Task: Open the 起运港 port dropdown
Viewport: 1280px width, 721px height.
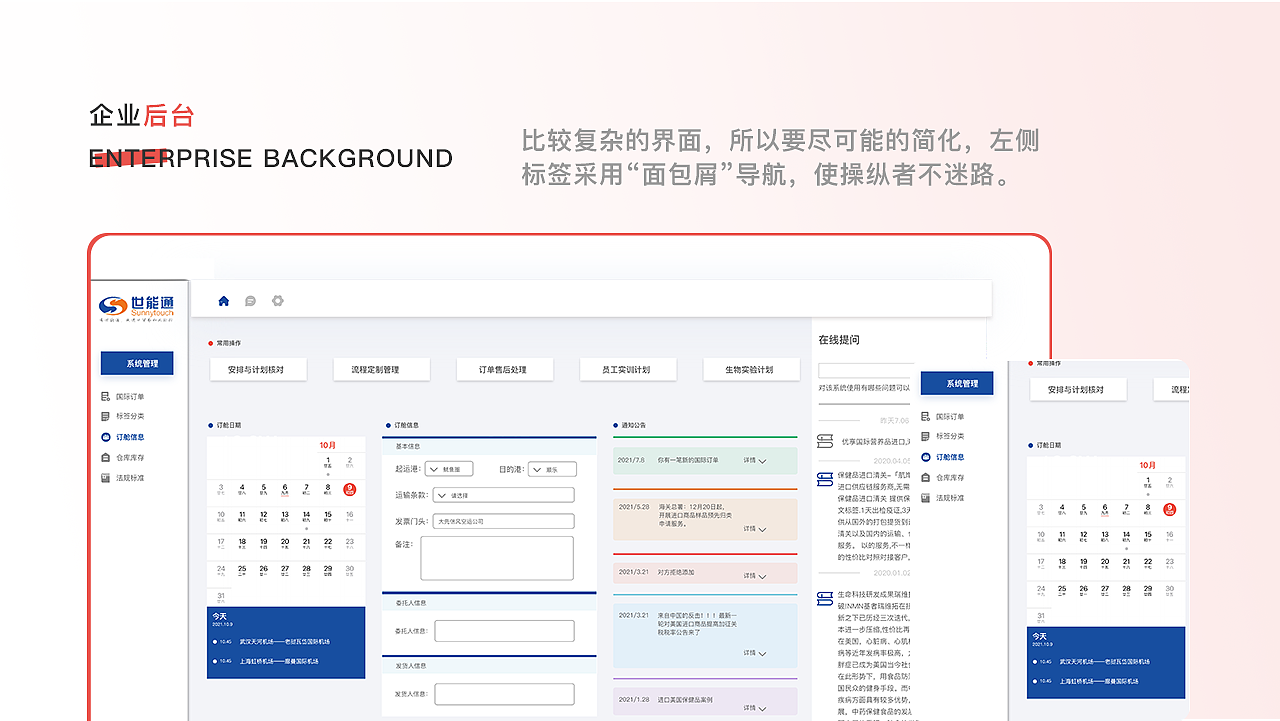Action: (449, 469)
